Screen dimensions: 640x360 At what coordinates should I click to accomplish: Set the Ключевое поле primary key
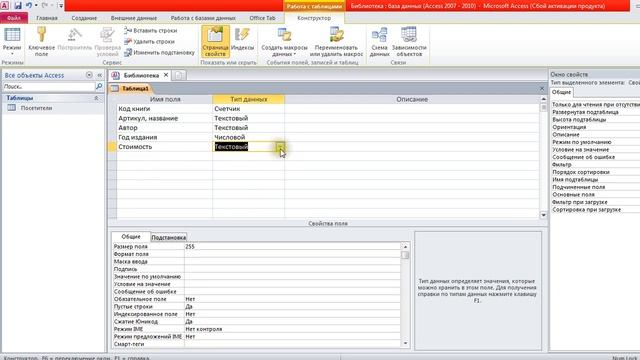pyautogui.click(x=41, y=42)
